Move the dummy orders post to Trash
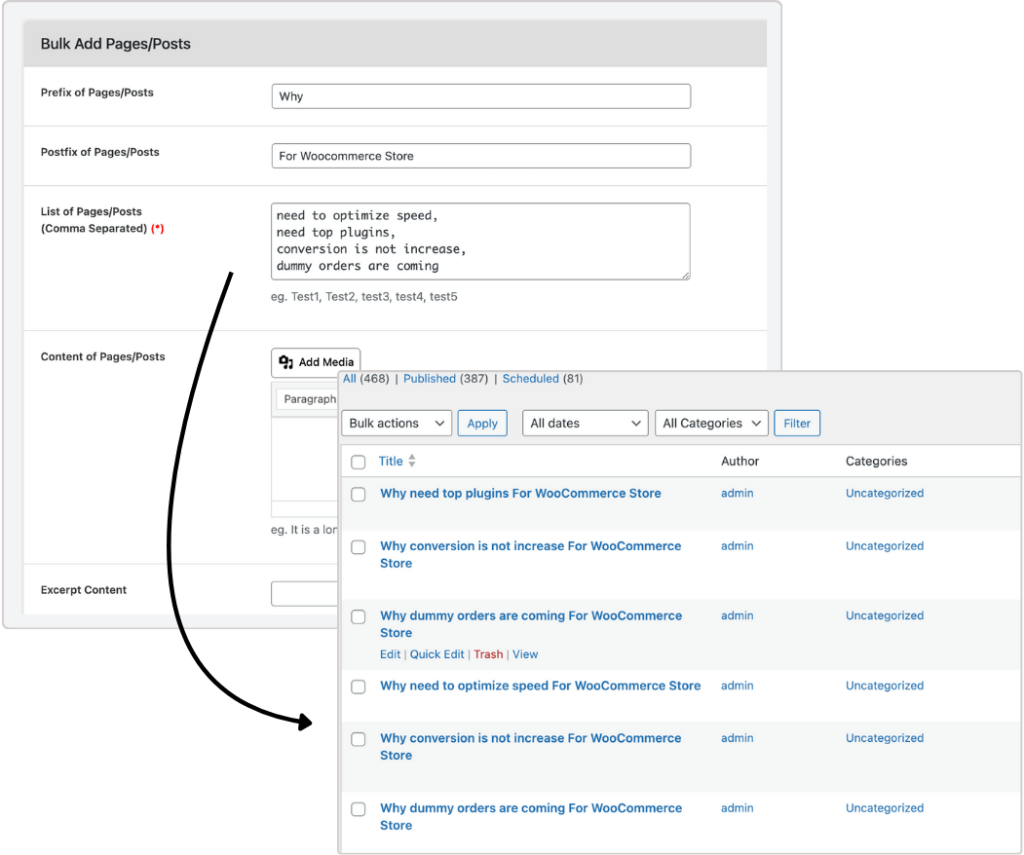 click(x=488, y=654)
